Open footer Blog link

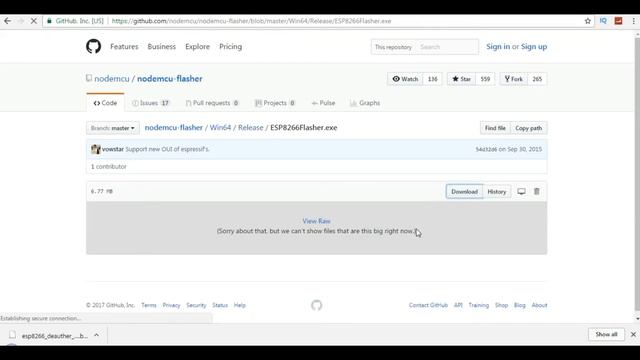tap(520, 305)
